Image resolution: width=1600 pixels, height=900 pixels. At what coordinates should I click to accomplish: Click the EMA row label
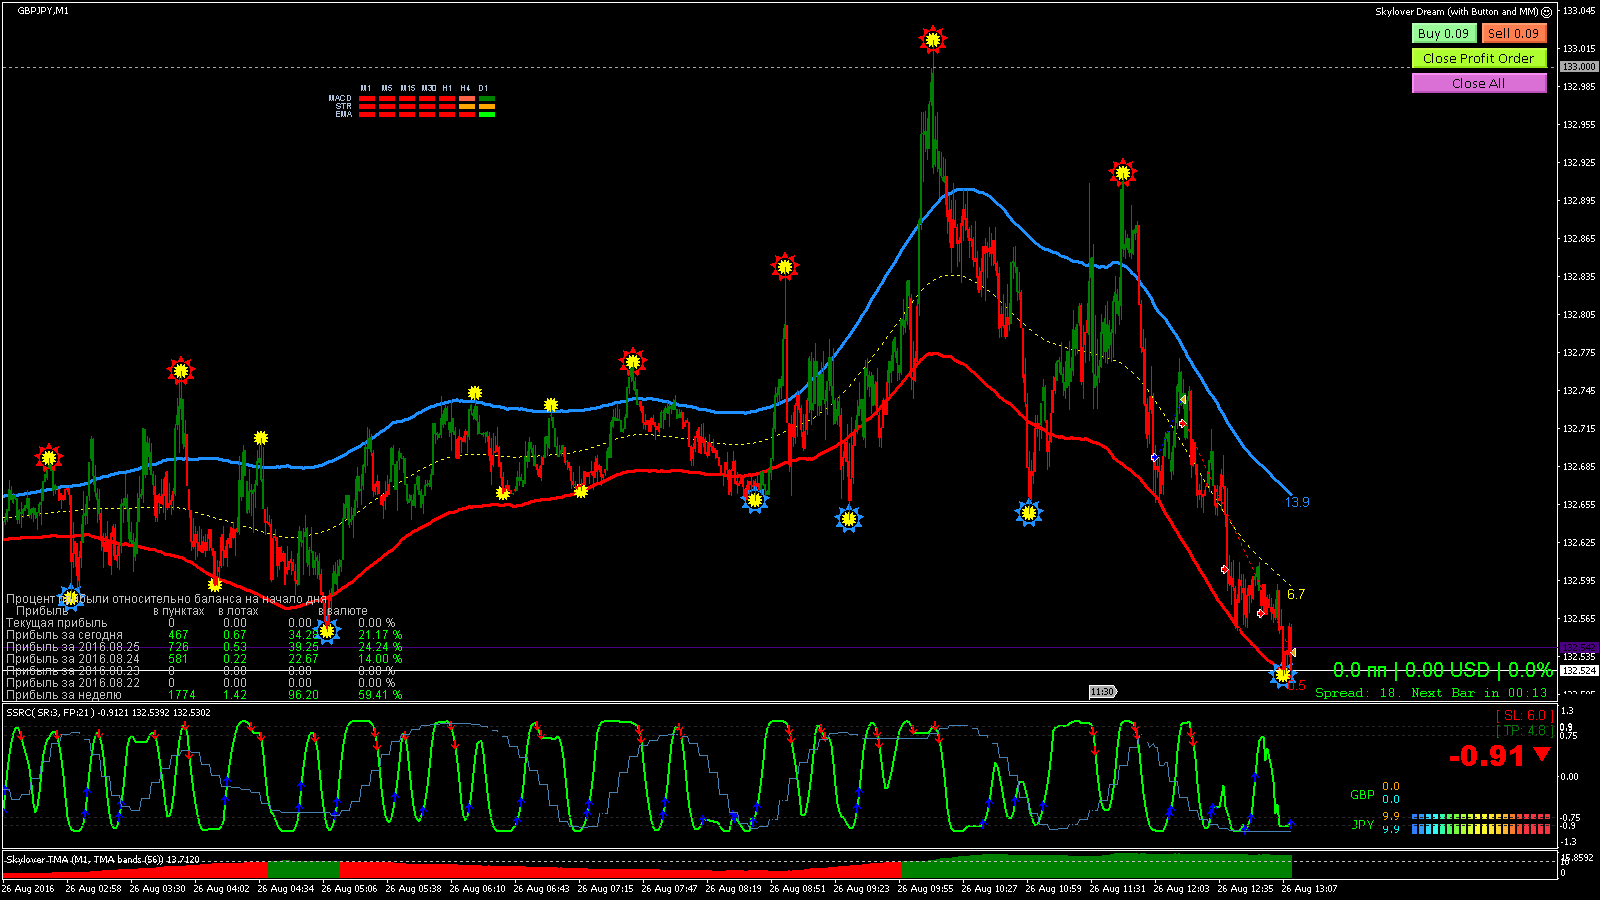coord(343,114)
